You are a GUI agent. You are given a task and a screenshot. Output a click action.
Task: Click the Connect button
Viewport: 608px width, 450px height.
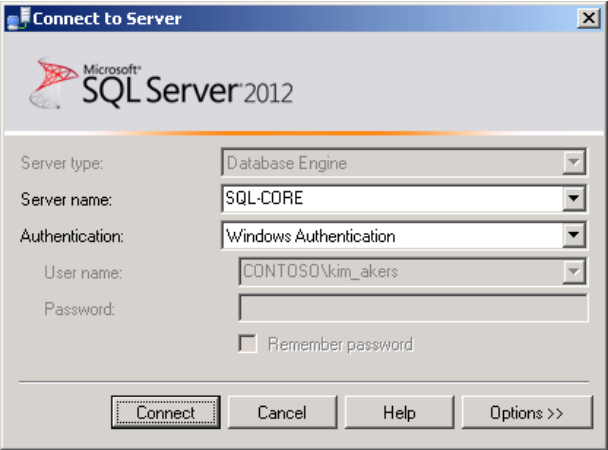click(x=166, y=412)
